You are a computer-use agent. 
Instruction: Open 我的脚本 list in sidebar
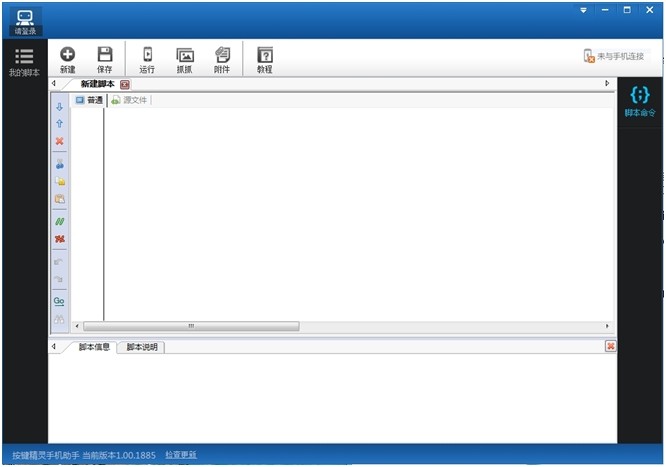click(24, 63)
